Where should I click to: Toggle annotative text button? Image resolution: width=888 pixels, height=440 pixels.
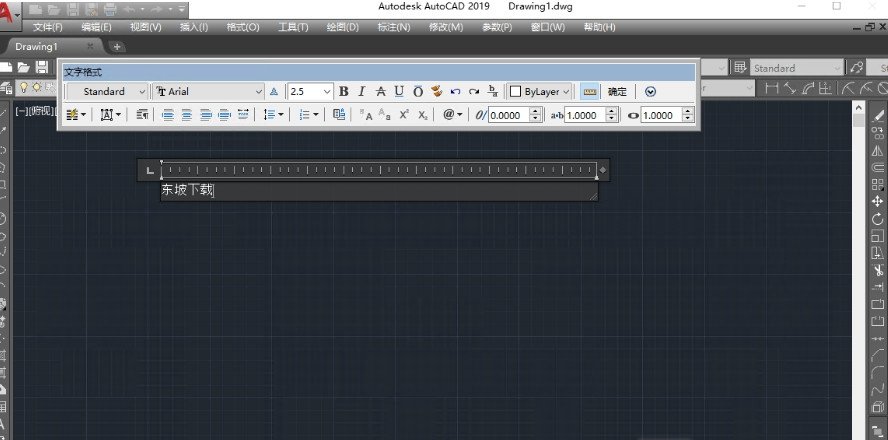(274, 92)
